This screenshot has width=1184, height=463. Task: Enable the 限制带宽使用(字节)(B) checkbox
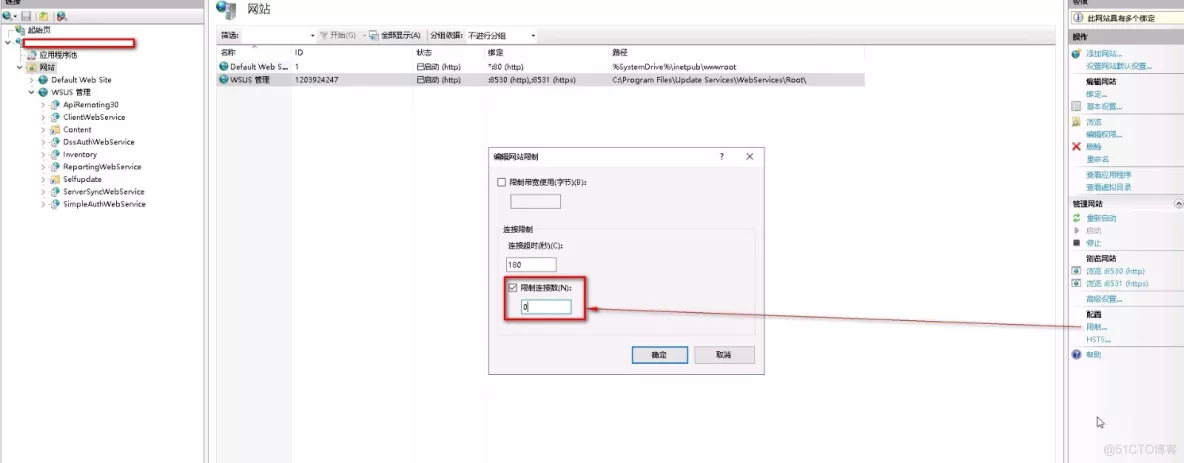[x=501, y=182]
